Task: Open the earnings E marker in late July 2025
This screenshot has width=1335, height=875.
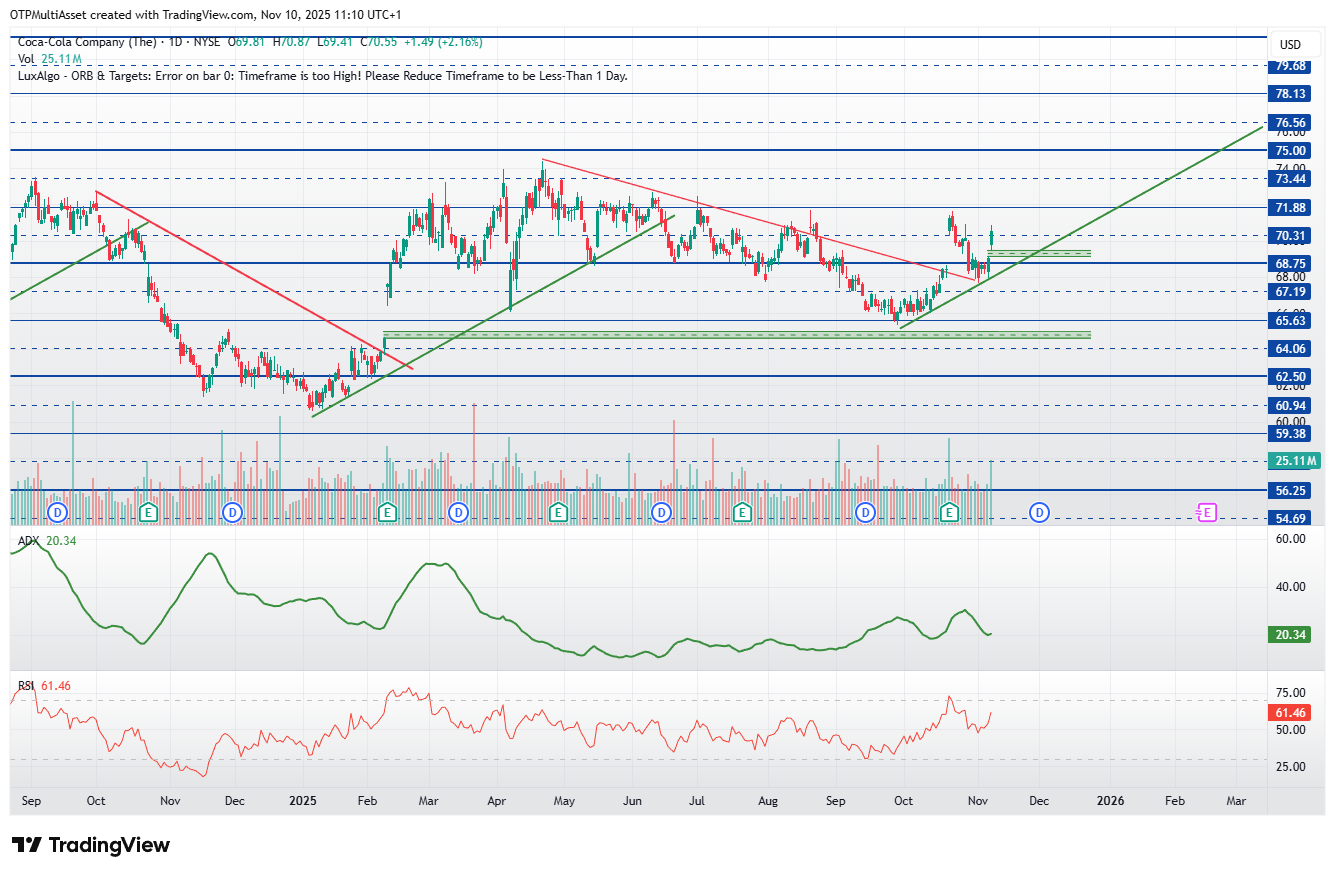Action: [742, 512]
